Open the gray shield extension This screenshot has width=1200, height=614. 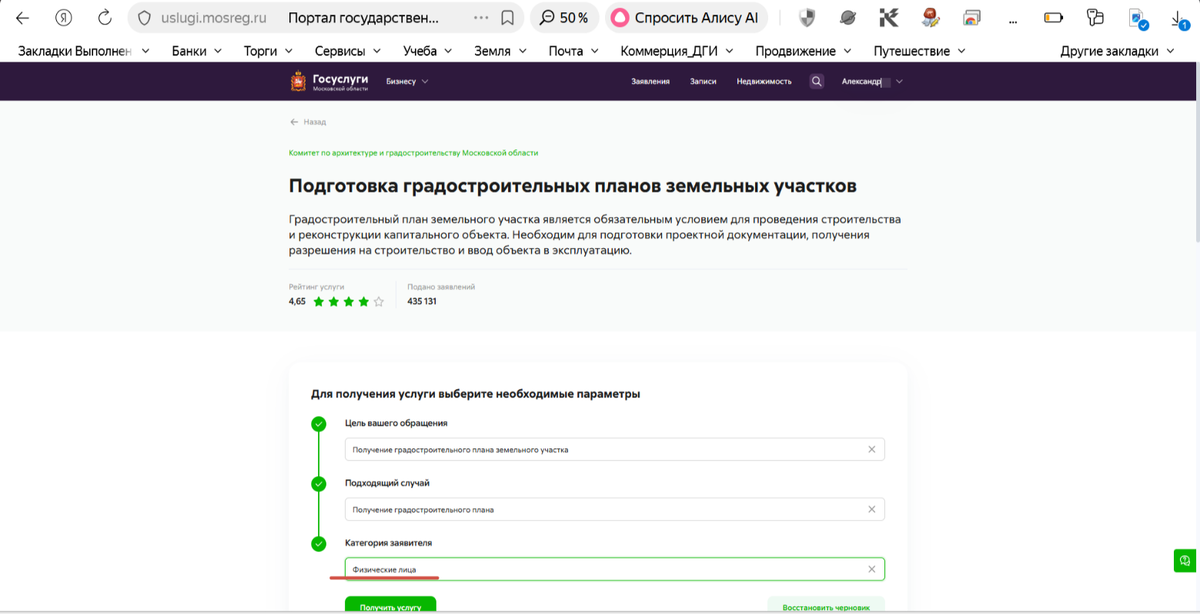pyautogui.click(x=807, y=18)
